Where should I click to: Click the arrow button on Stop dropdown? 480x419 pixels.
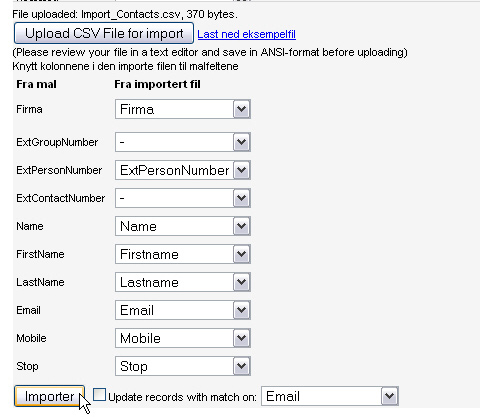pyautogui.click(x=241, y=366)
